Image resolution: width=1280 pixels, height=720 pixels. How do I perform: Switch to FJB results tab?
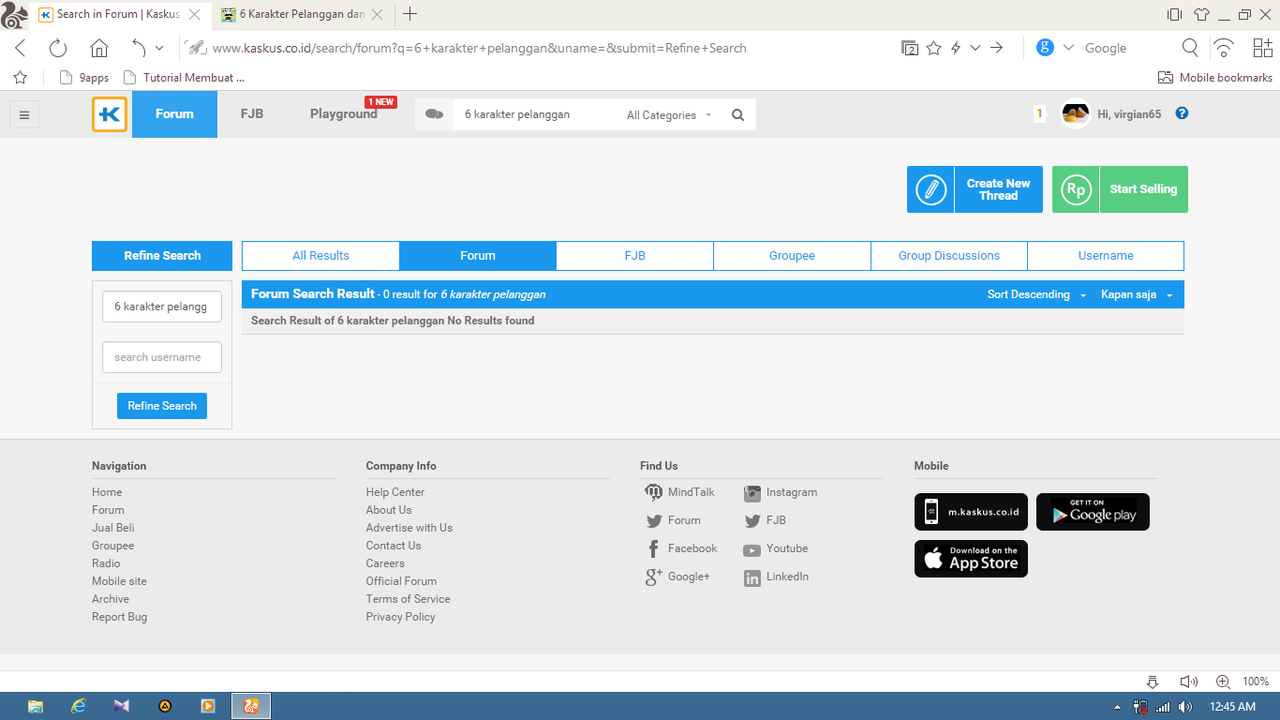635,256
